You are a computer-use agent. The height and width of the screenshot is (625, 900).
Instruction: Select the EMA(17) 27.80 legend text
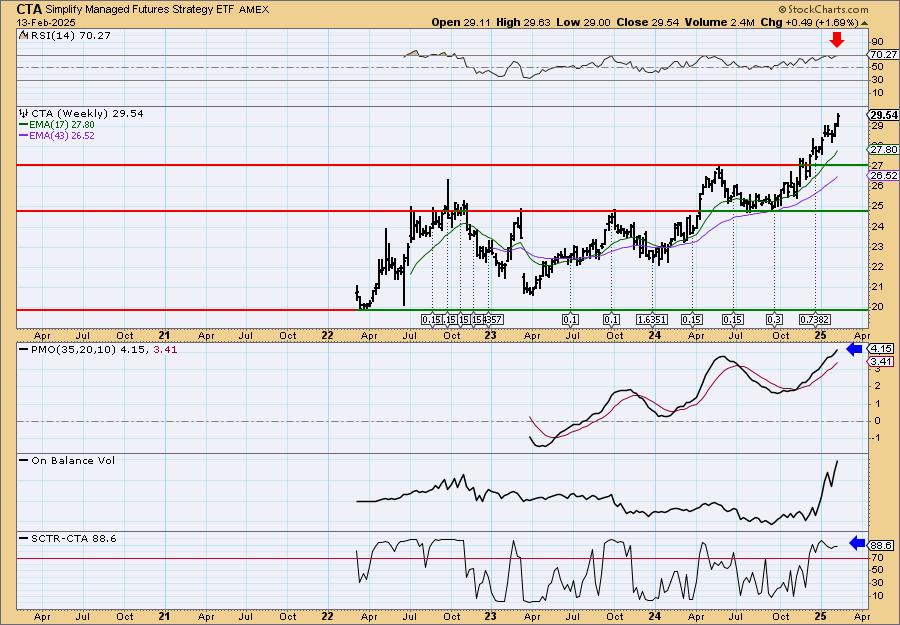coord(61,125)
